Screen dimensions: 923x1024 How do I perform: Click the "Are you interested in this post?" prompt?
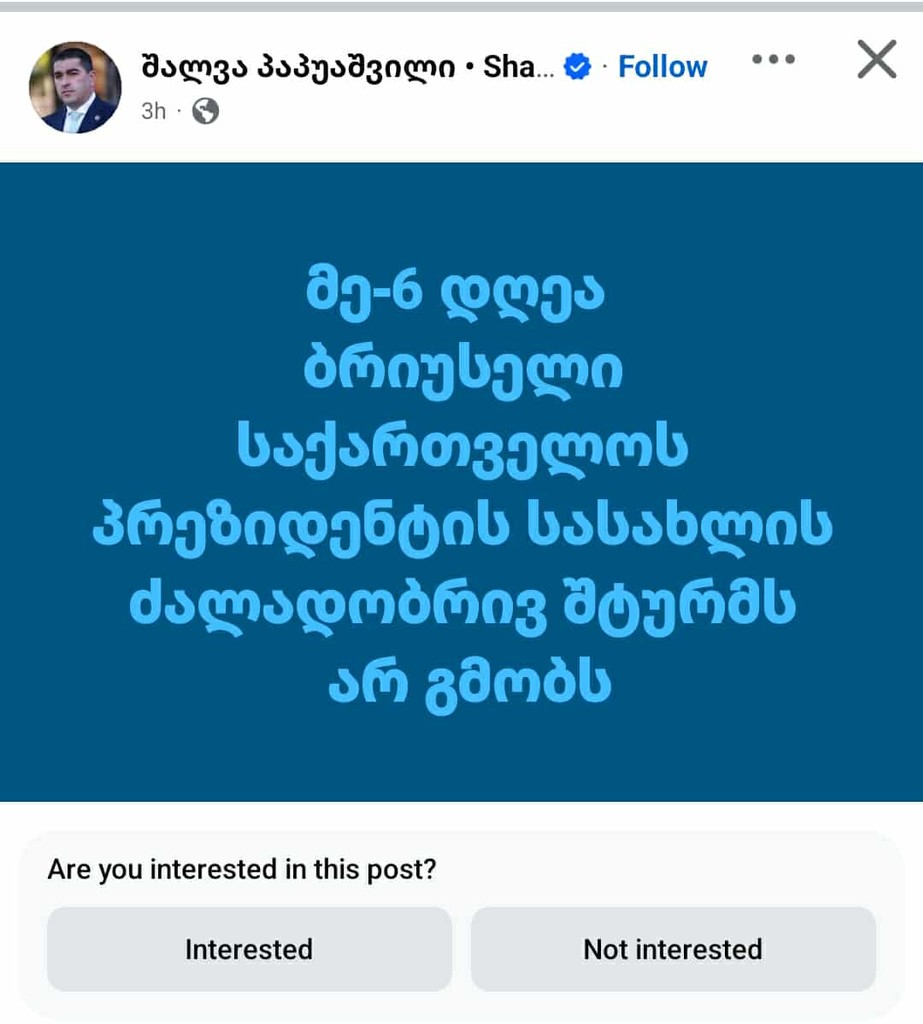coord(242,869)
